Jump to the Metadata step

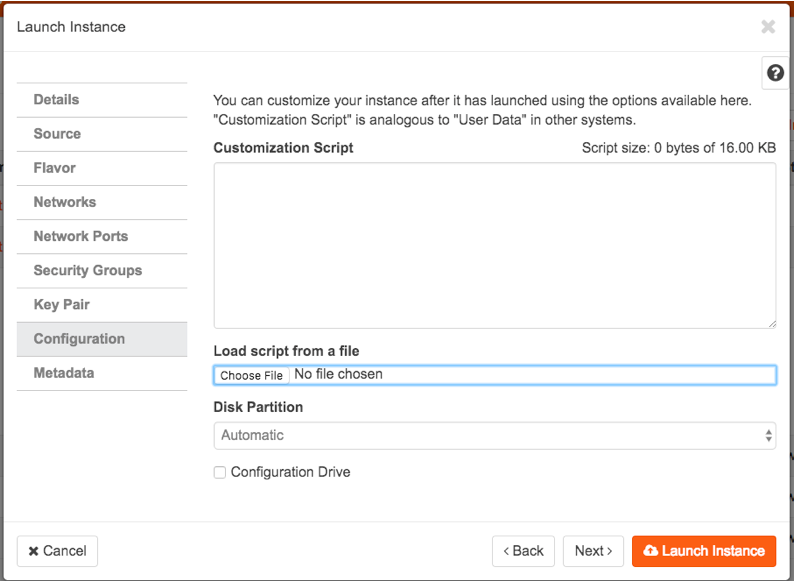pyautogui.click(x=64, y=373)
